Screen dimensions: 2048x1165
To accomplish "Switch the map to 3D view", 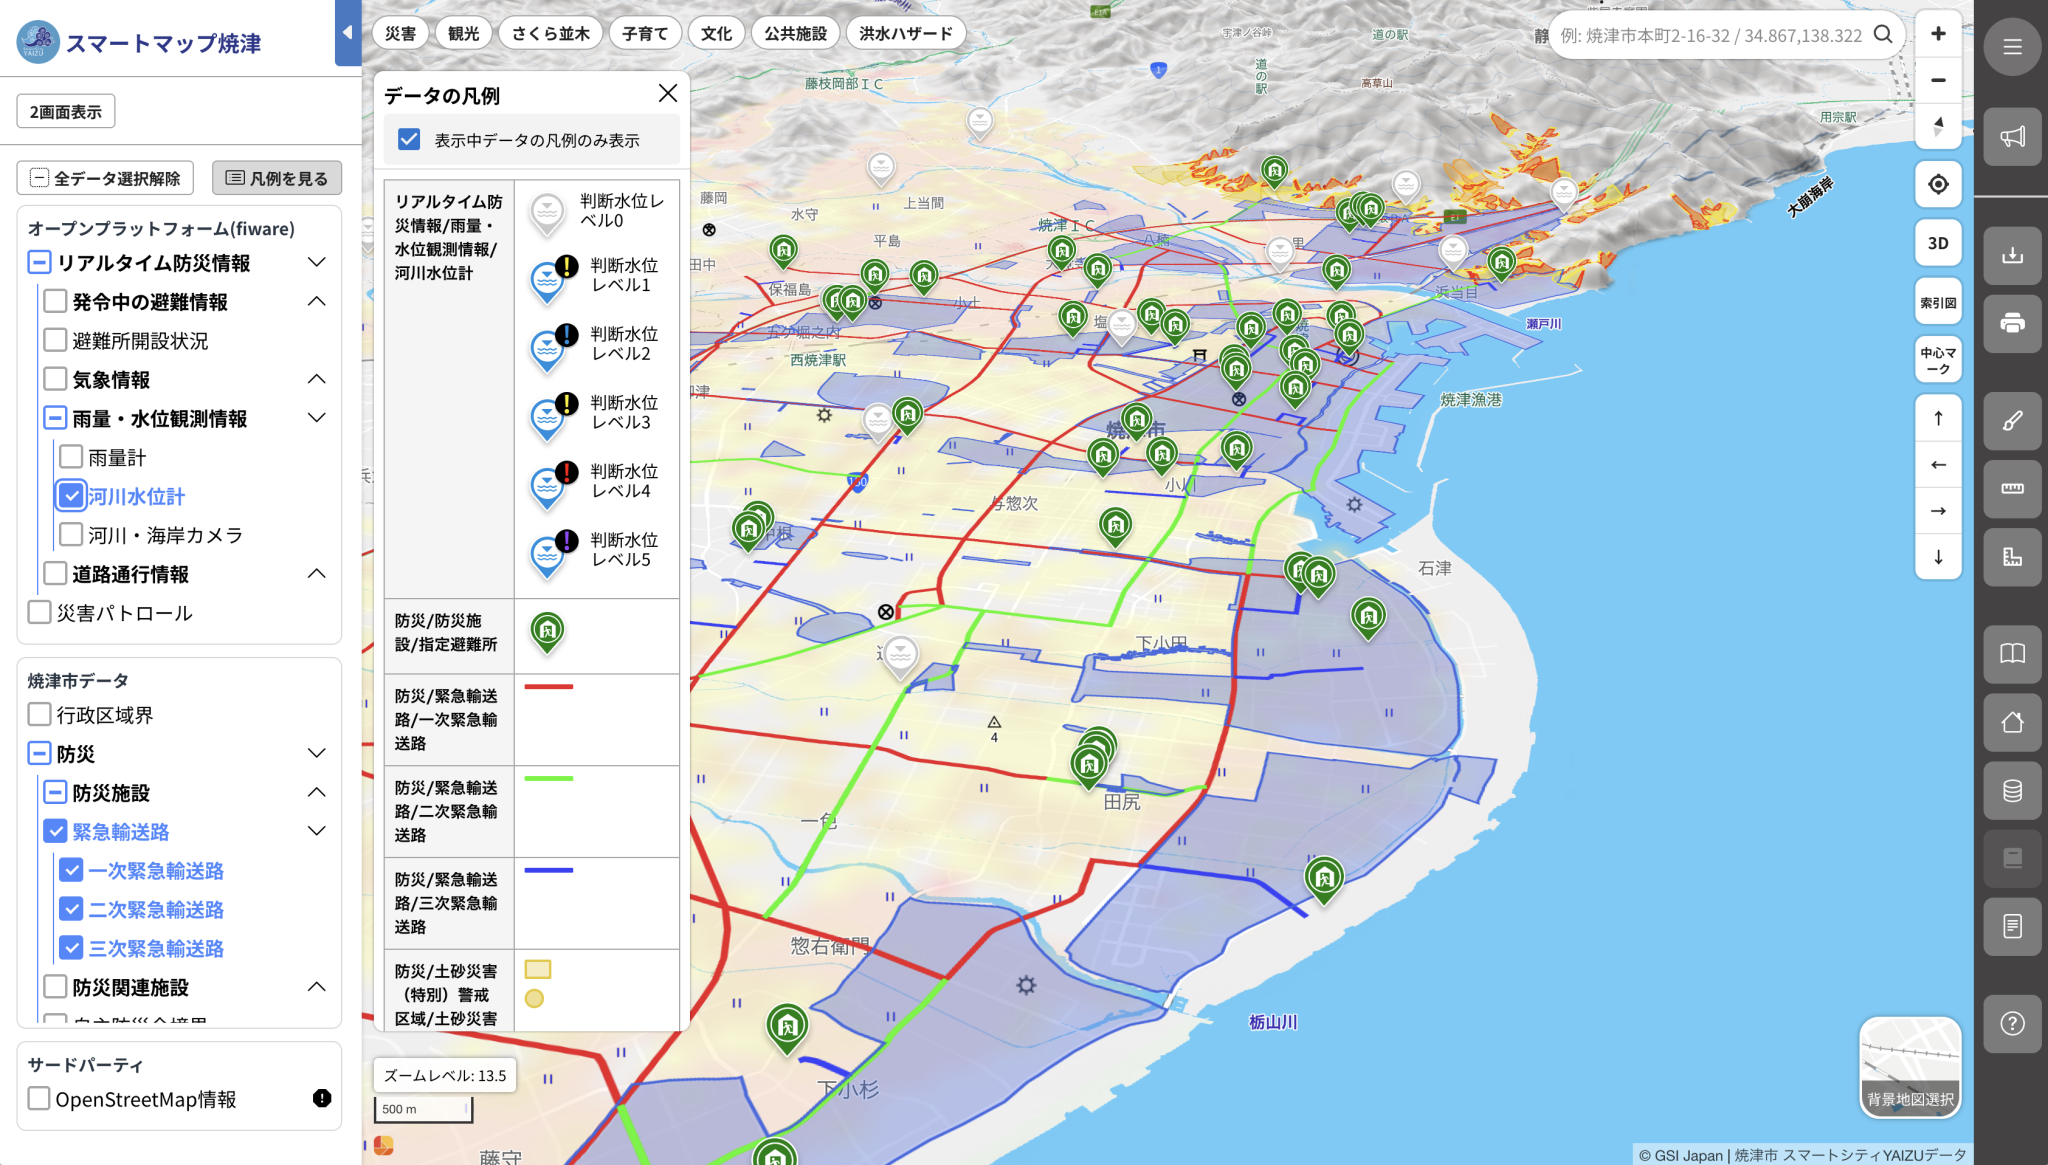I will tap(1938, 242).
